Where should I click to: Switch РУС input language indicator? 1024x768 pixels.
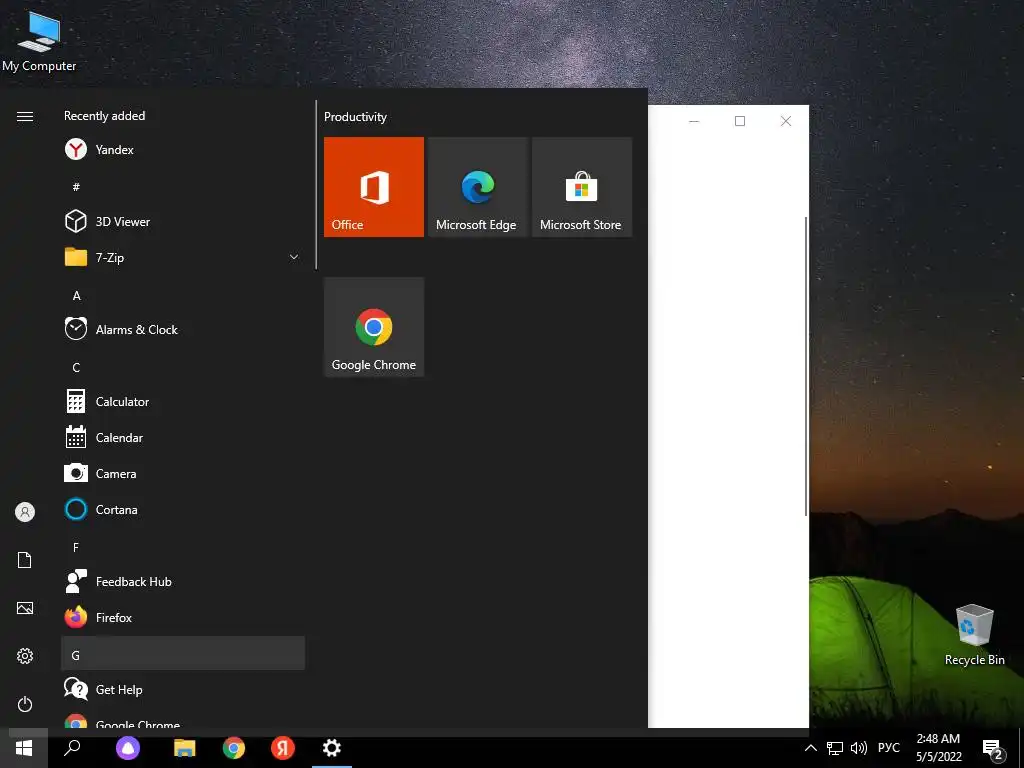[x=888, y=748]
